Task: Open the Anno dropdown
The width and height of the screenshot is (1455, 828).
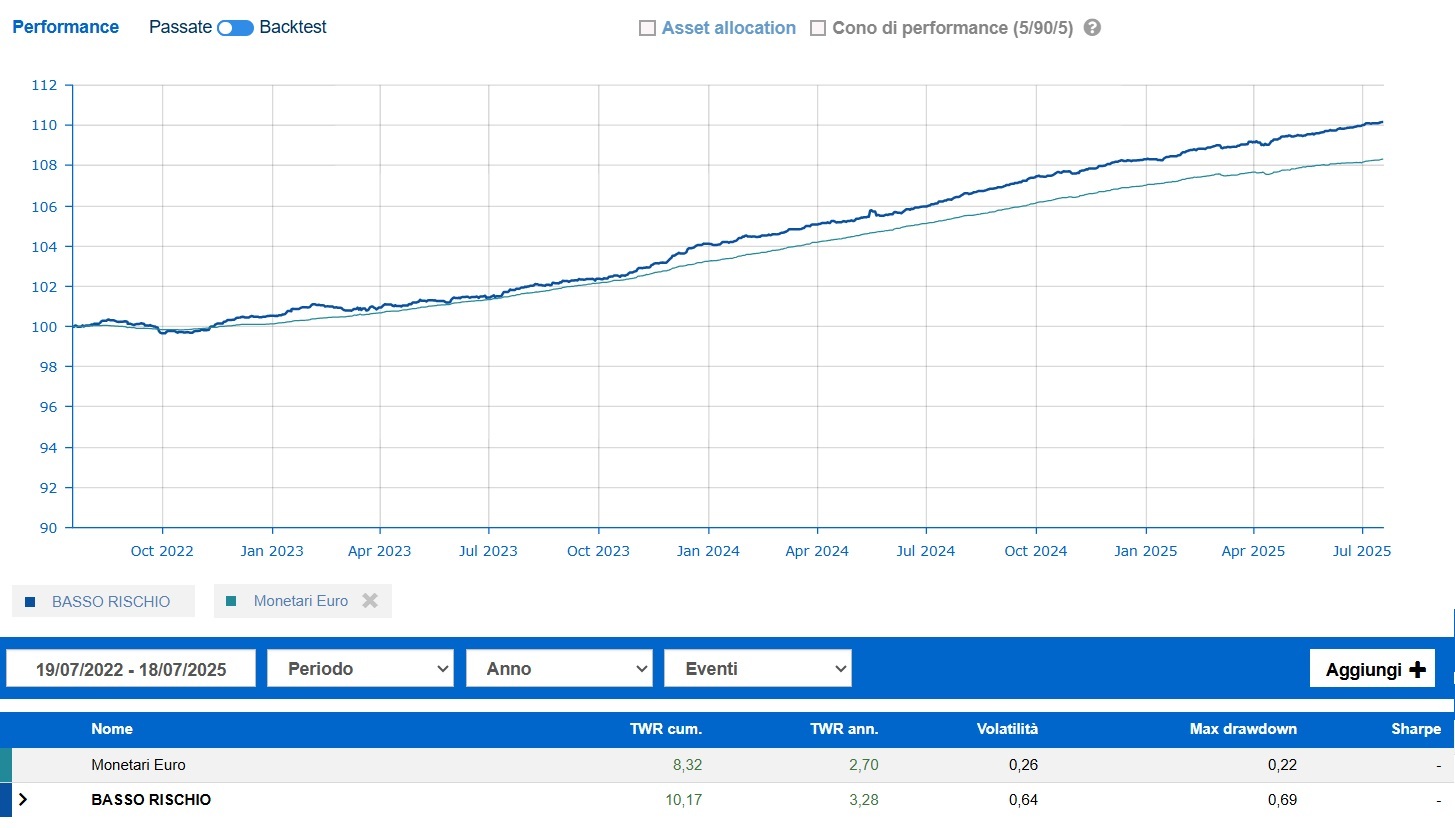Action: click(558, 669)
